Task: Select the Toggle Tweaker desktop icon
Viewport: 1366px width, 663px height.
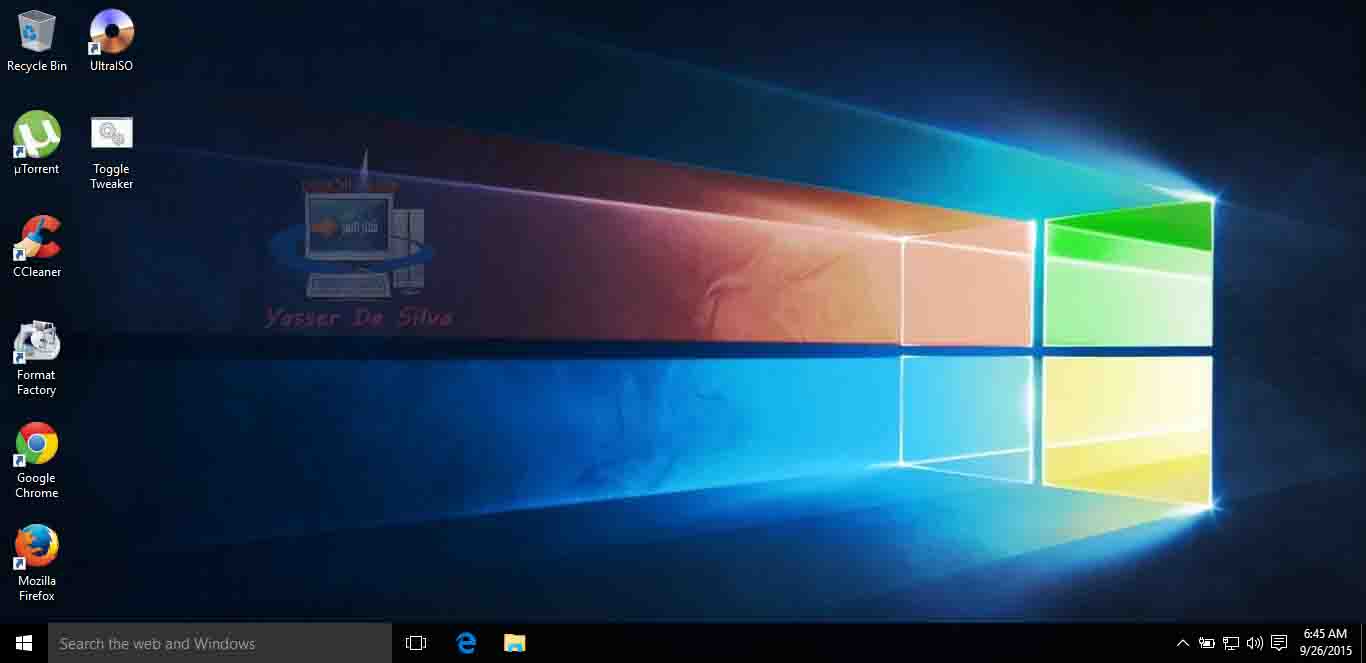Action: click(x=111, y=152)
